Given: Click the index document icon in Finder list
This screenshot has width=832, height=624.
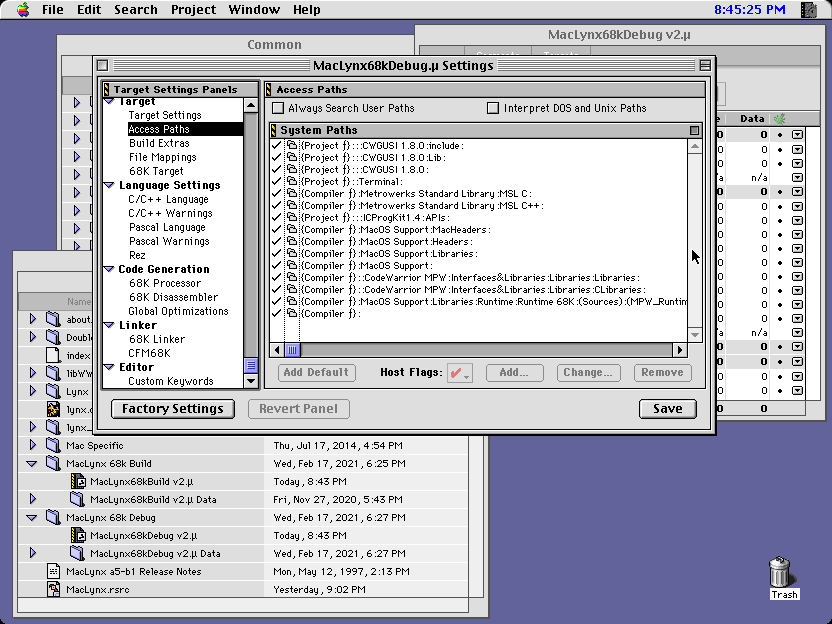Looking at the screenshot, I should 54,356.
